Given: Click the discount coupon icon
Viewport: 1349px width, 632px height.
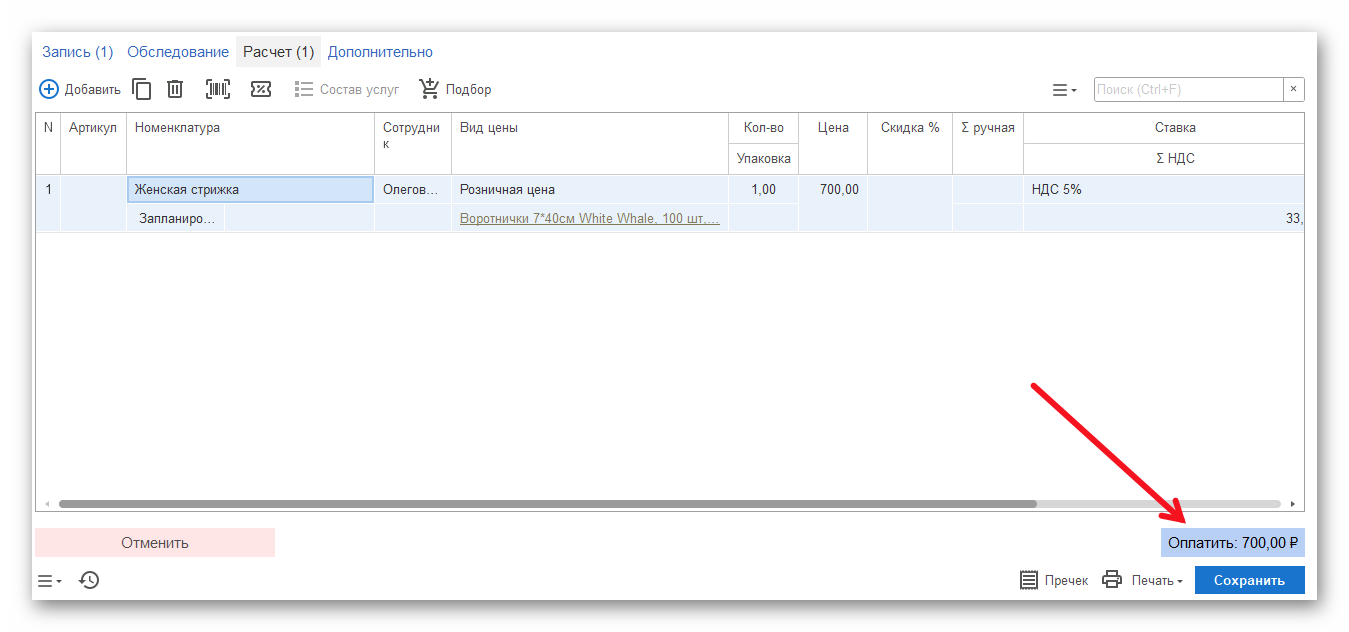Looking at the screenshot, I should (261, 89).
